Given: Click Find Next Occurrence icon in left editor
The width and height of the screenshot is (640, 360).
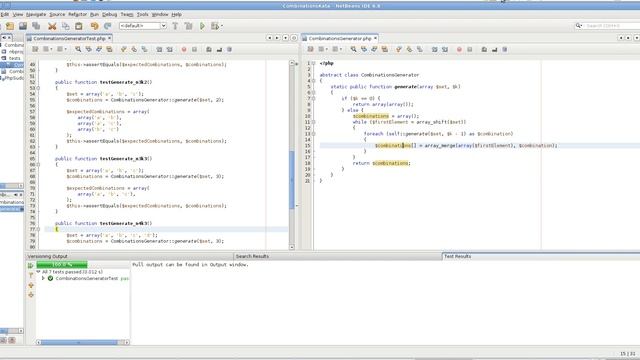Looking at the screenshot, I should 99,49.
